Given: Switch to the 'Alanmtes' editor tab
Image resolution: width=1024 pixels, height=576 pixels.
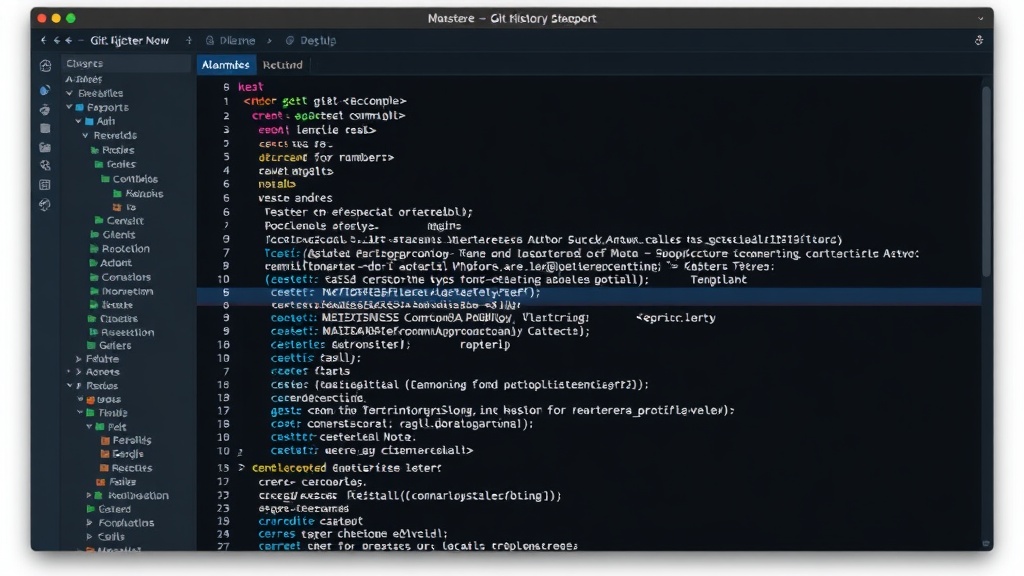Looking at the screenshot, I should pyautogui.click(x=225, y=65).
